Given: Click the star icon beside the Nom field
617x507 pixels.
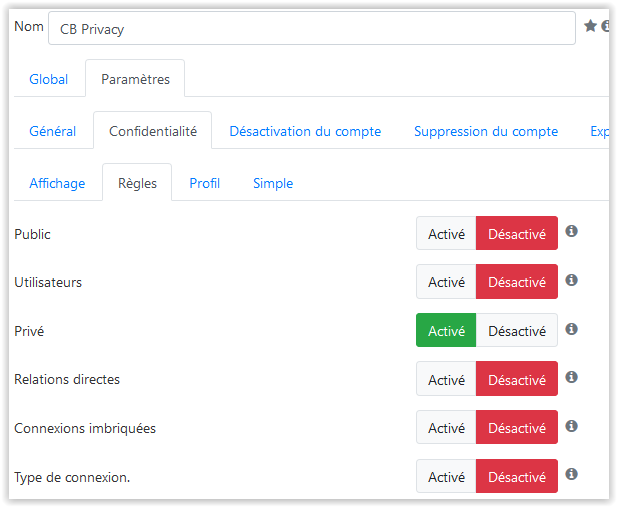Looking at the screenshot, I should [x=590, y=26].
